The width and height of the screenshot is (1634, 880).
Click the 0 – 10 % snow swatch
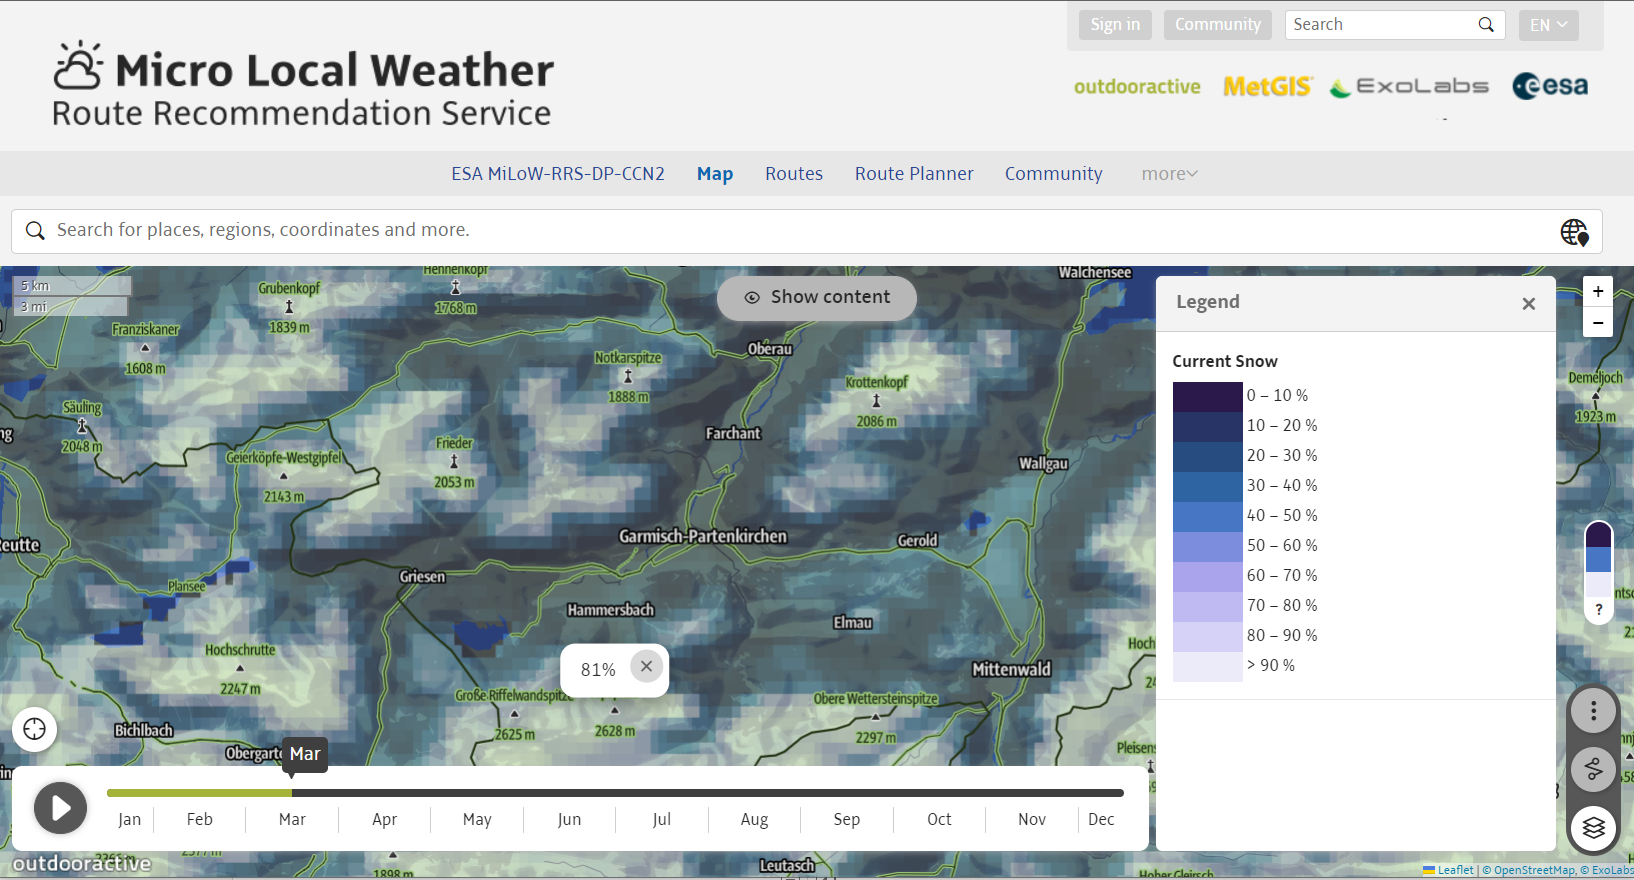click(x=1207, y=396)
